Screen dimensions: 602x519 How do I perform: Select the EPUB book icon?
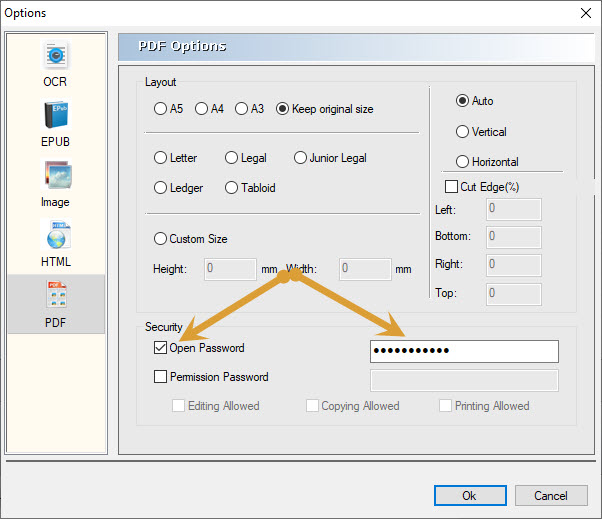coord(56,114)
